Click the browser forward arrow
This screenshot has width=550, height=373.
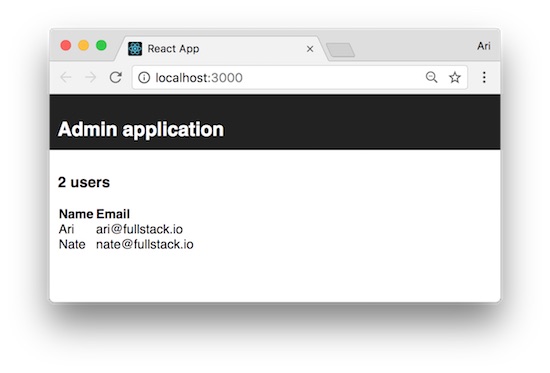[90, 77]
